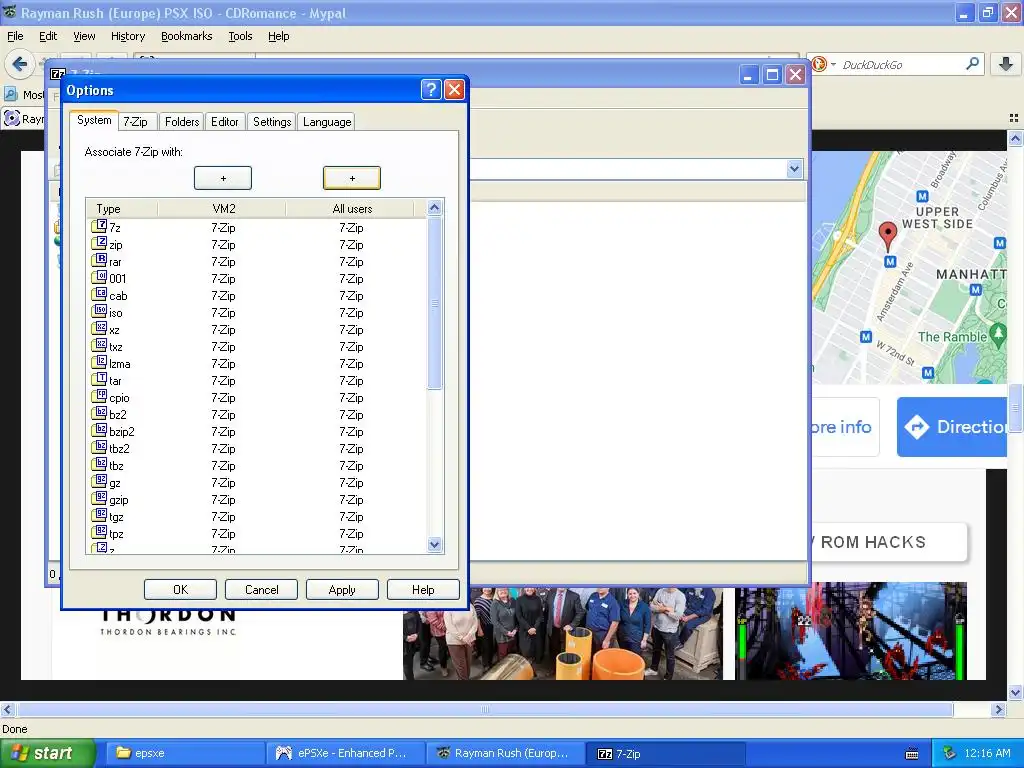Select the xz file type icon
This screenshot has height=768, width=1024.
[99, 328]
